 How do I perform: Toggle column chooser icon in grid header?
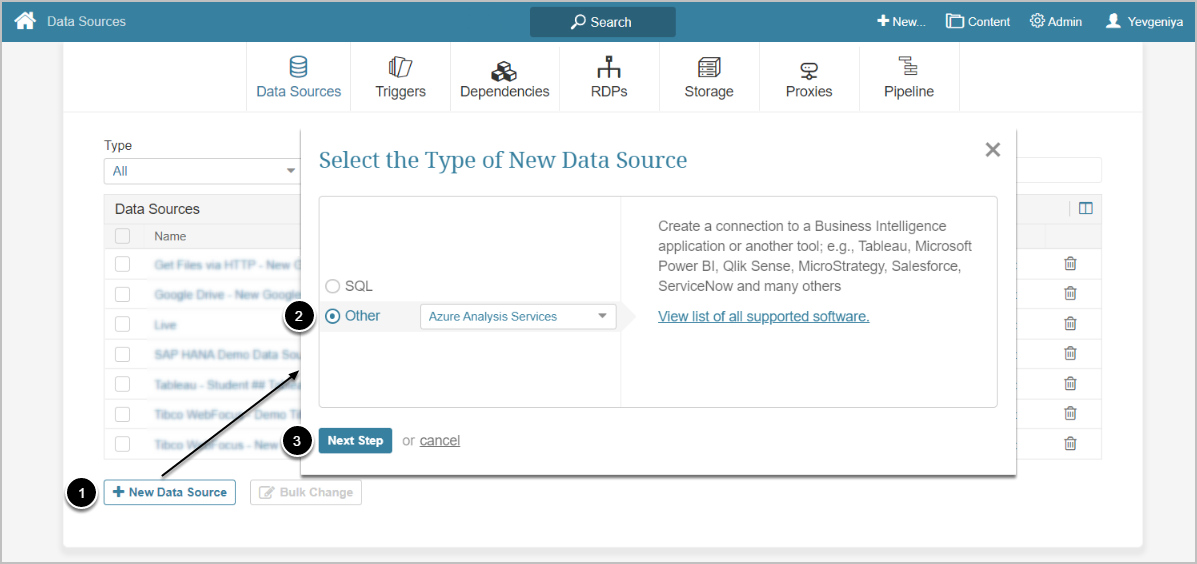pyautogui.click(x=1086, y=209)
